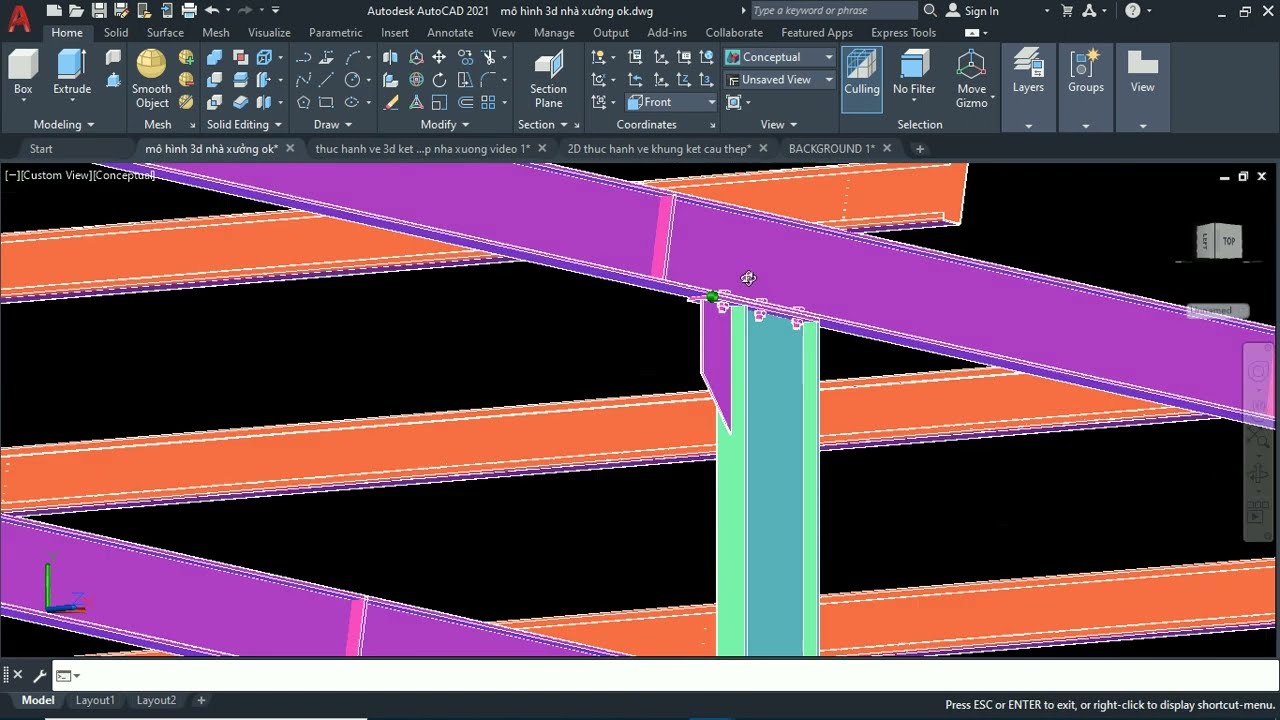Image resolution: width=1280 pixels, height=720 pixels.
Task: Open the Annotate ribbon tab
Action: click(x=450, y=33)
